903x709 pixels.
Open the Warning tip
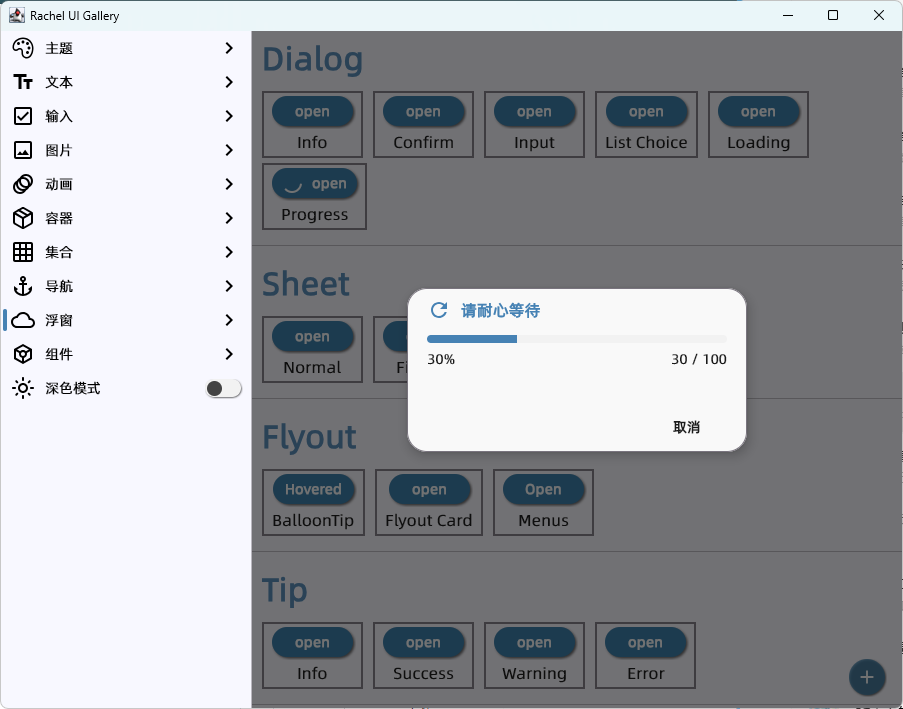(x=534, y=643)
